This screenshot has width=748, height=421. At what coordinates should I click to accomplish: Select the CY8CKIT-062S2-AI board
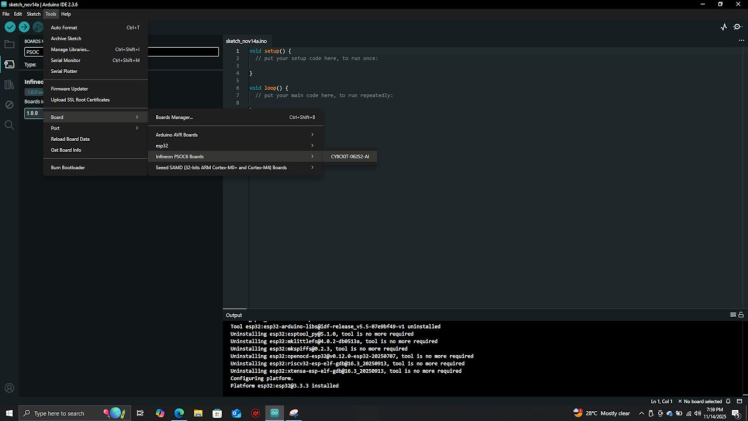pos(350,157)
